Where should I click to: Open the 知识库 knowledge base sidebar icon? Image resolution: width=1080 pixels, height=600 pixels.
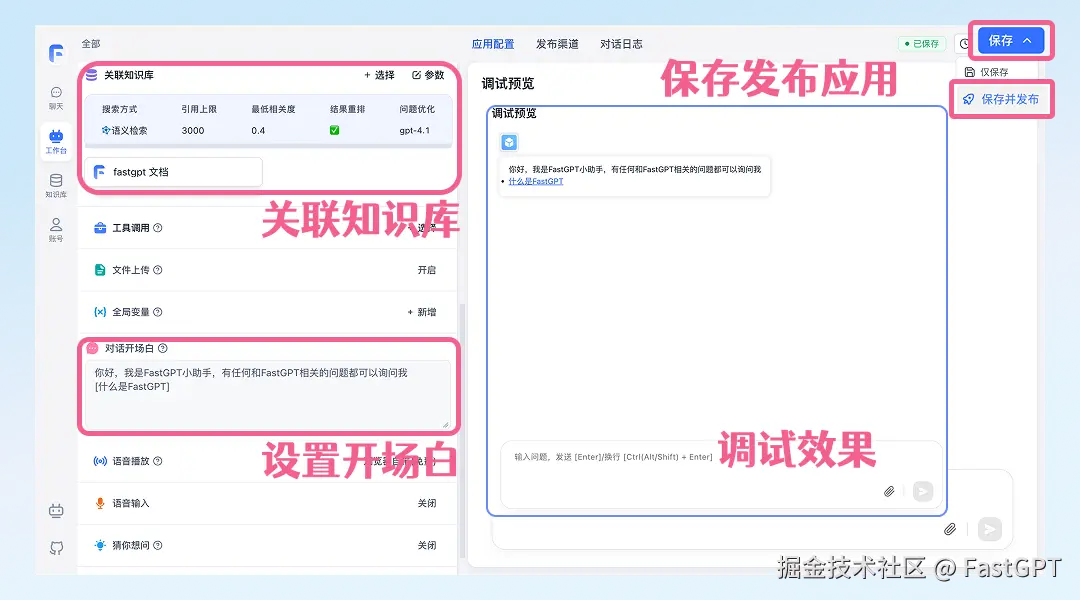[x=56, y=186]
